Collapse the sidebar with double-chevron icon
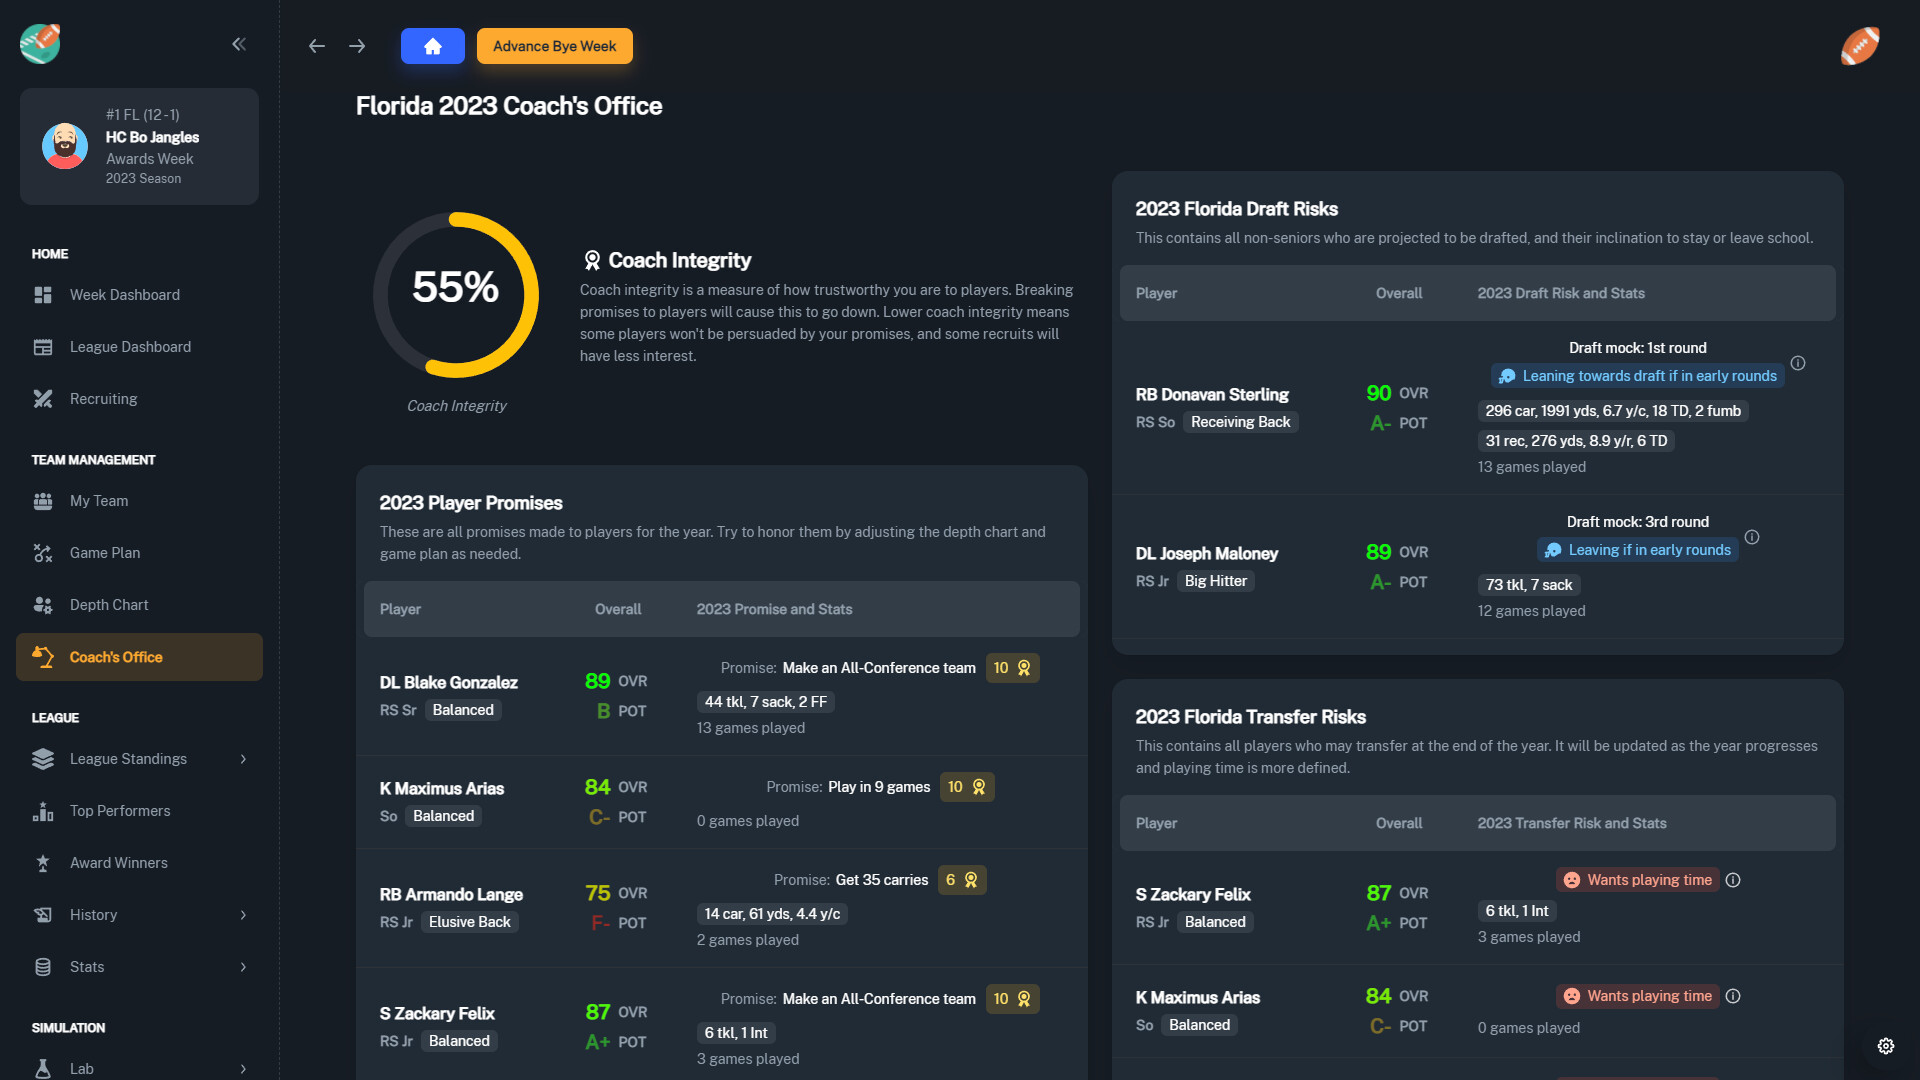Image resolution: width=1920 pixels, height=1080 pixels. click(239, 44)
